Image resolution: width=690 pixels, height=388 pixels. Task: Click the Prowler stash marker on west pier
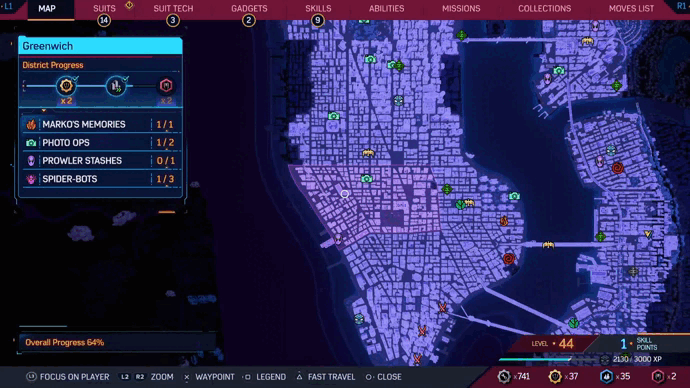click(x=338, y=239)
